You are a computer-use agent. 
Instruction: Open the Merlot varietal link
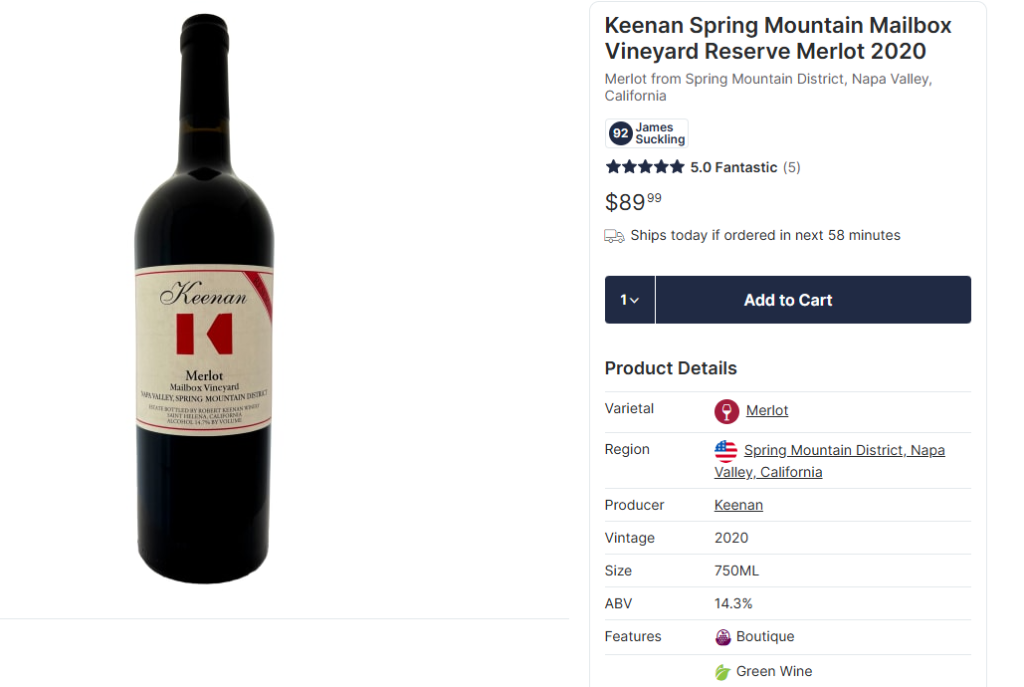click(768, 410)
